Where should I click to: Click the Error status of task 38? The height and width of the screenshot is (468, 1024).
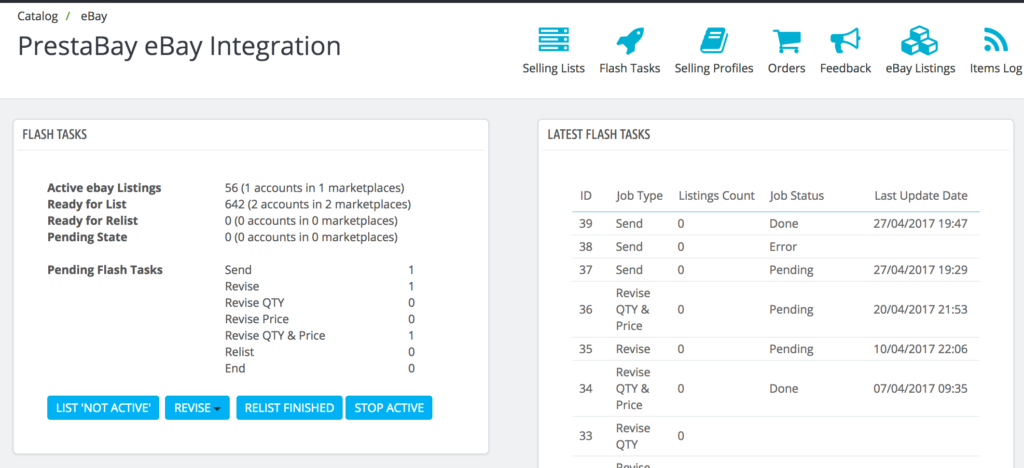pos(783,247)
